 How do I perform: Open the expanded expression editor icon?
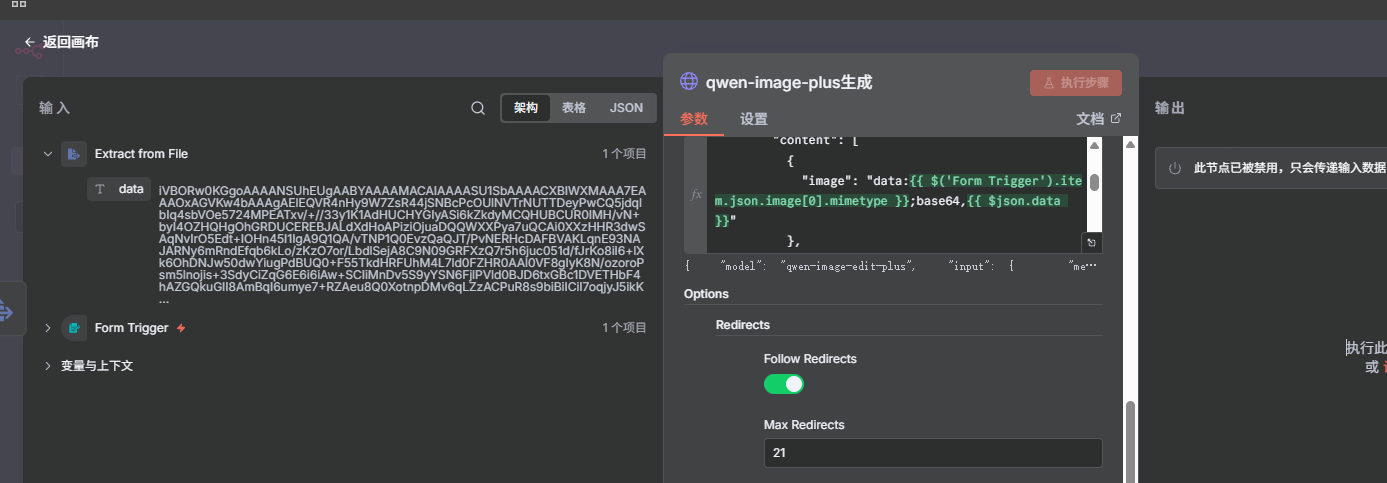(1092, 242)
